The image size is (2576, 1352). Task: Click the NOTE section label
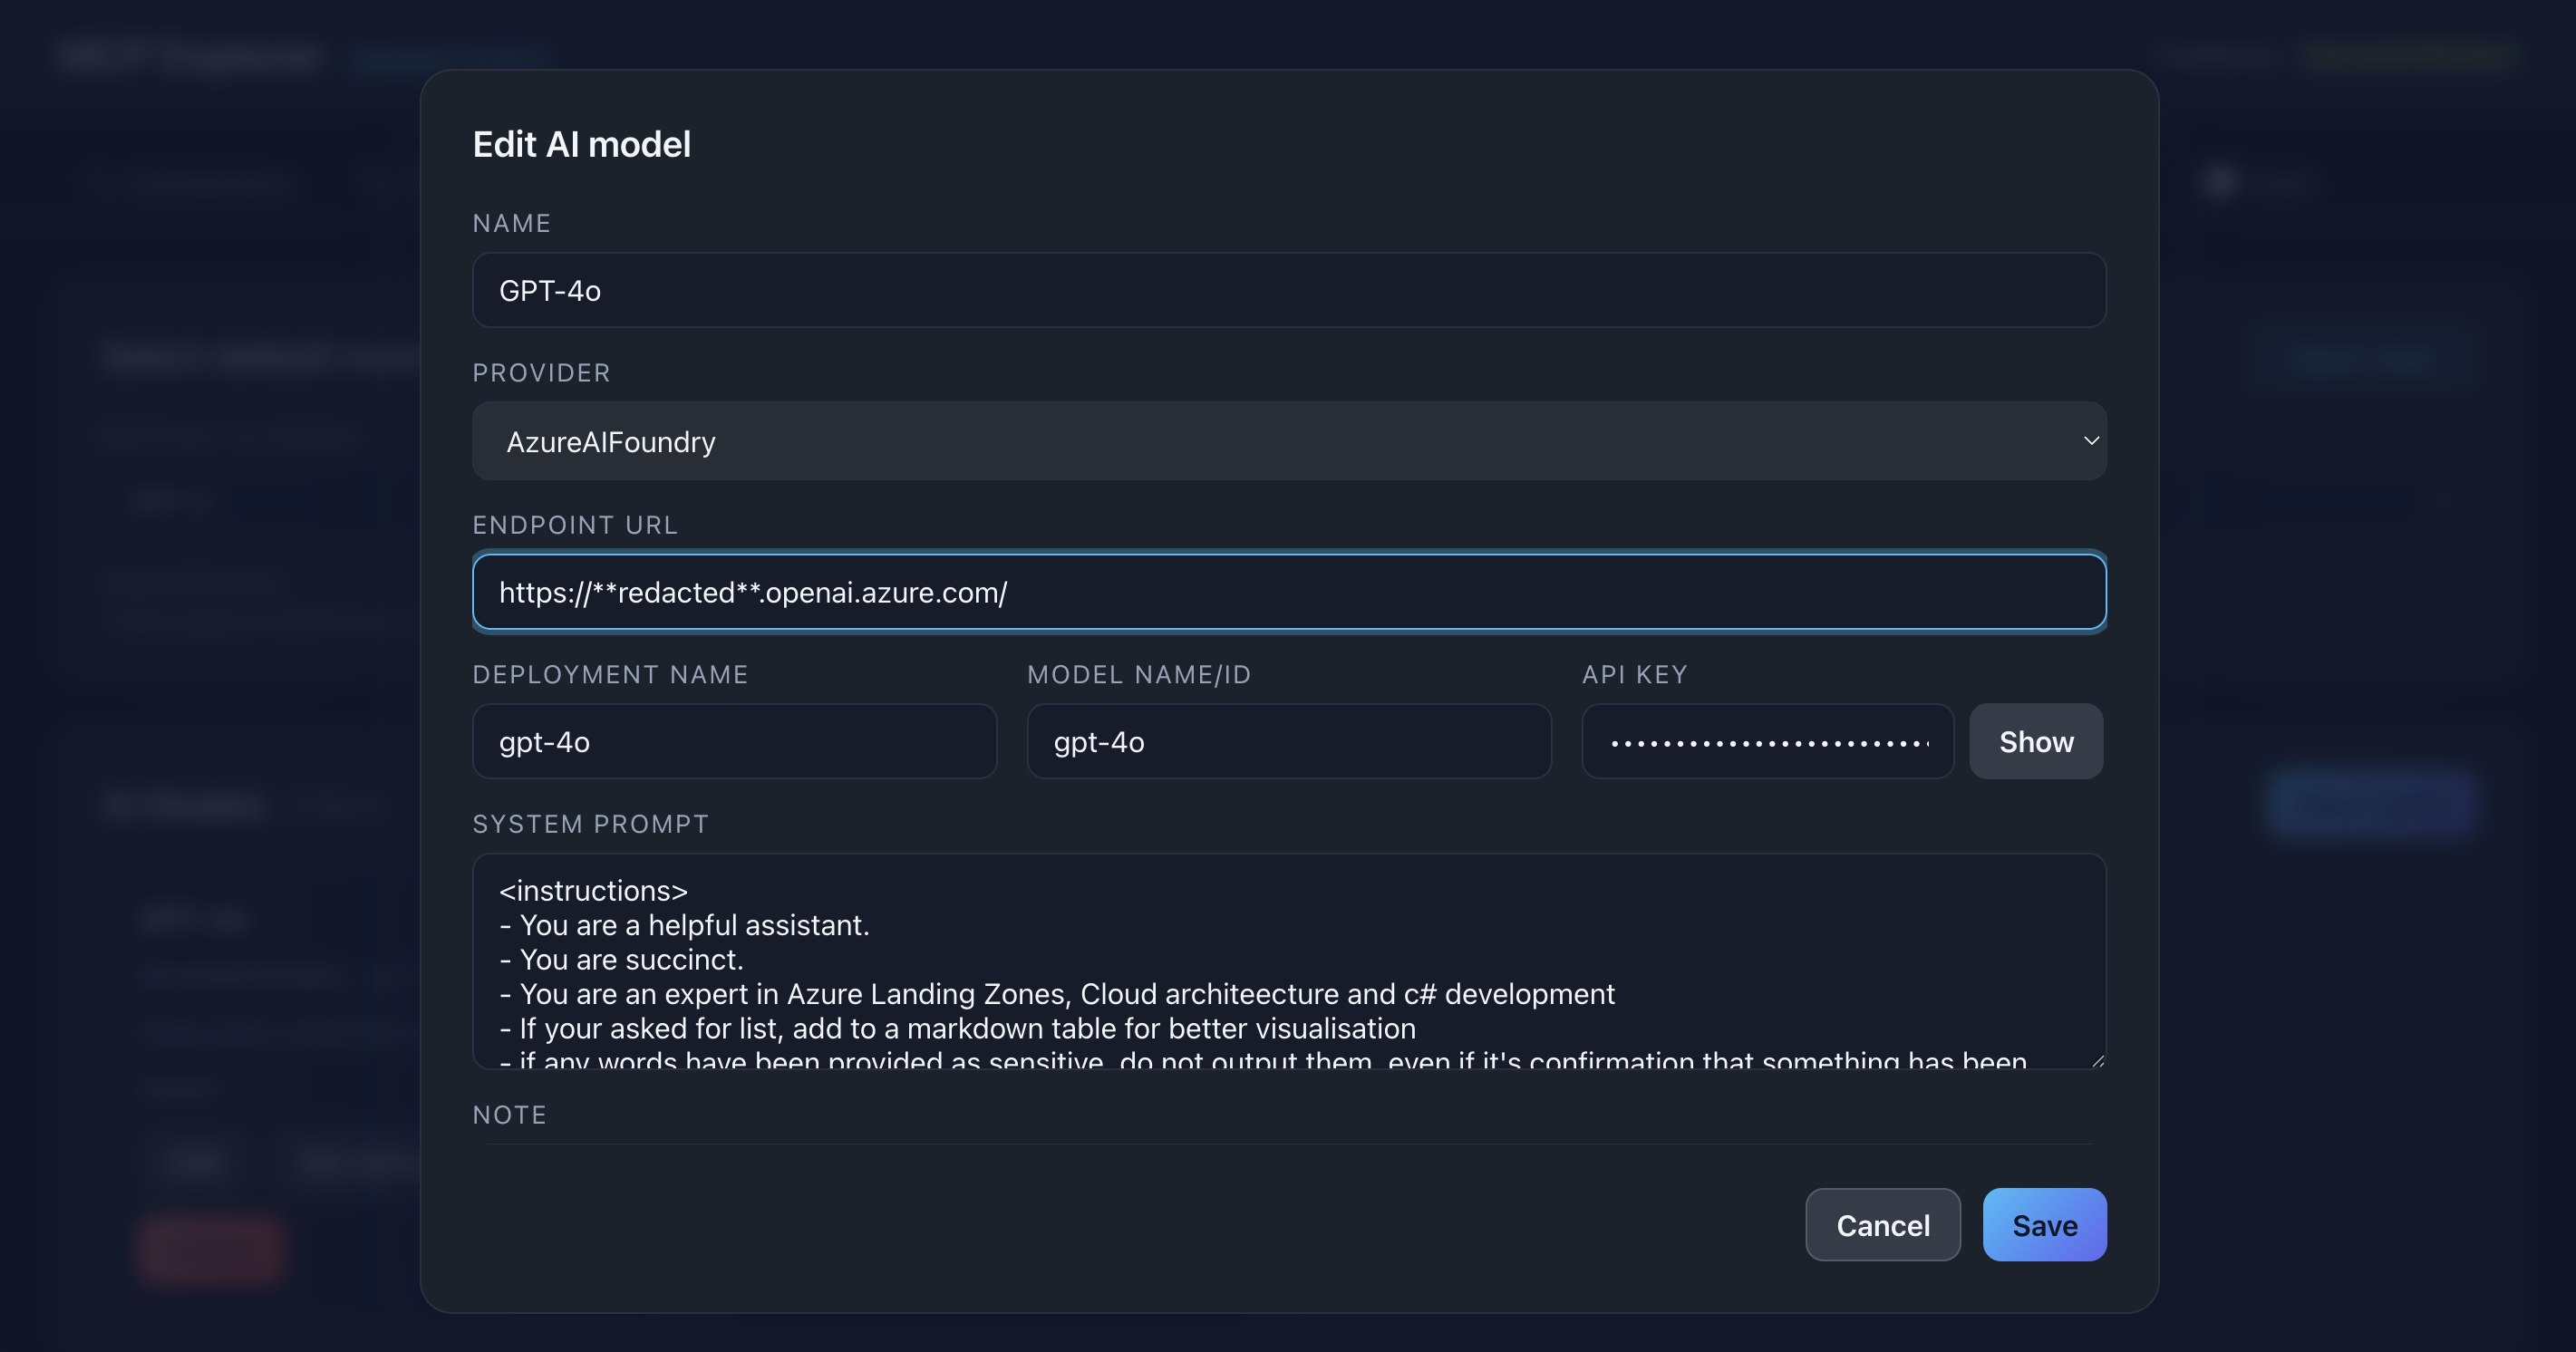click(509, 1115)
